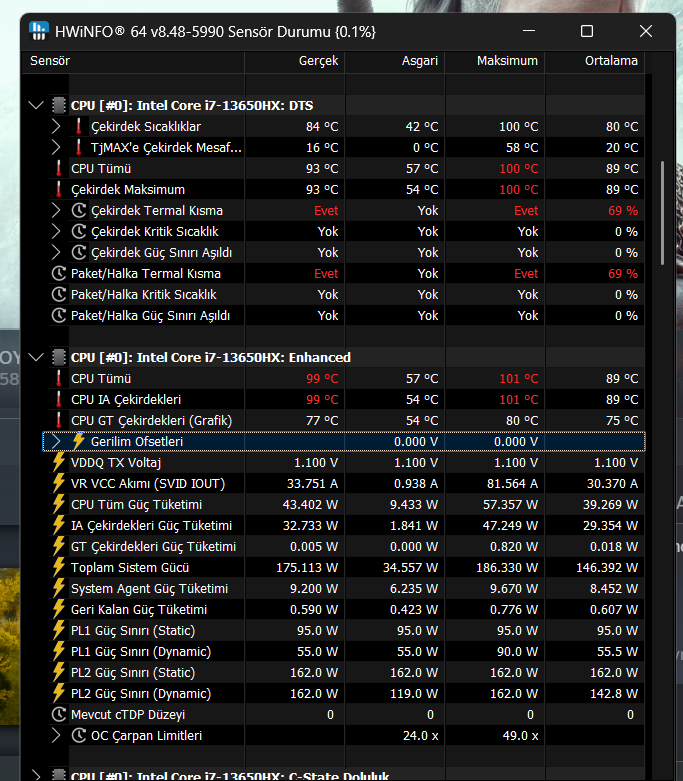The width and height of the screenshot is (683, 781).
Task: Click the Sensör column header
Action: tap(133, 61)
